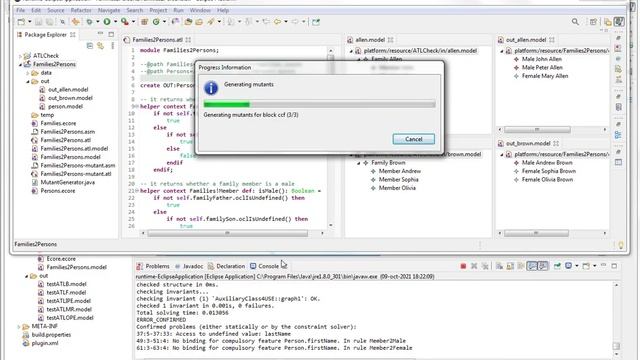
Task: Select Families2Persons-mutant.atl file
Action: (76, 174)
